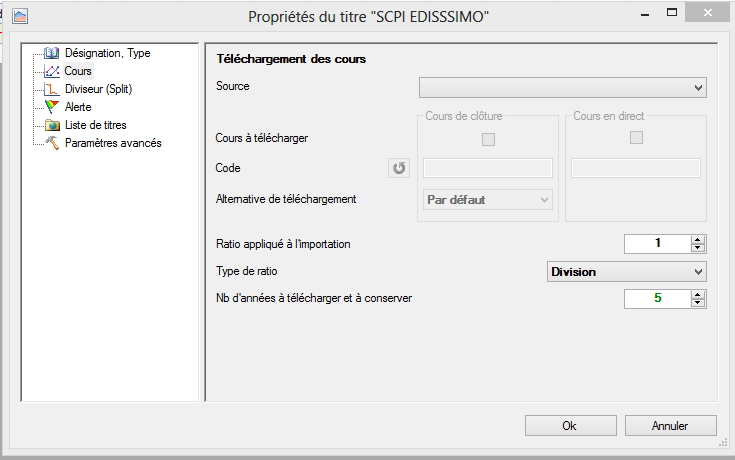Image resolution: width=735 pixels, height=460 pixels.
Task: Click the Diviseur (Split) icon
Action: [53, 89]
